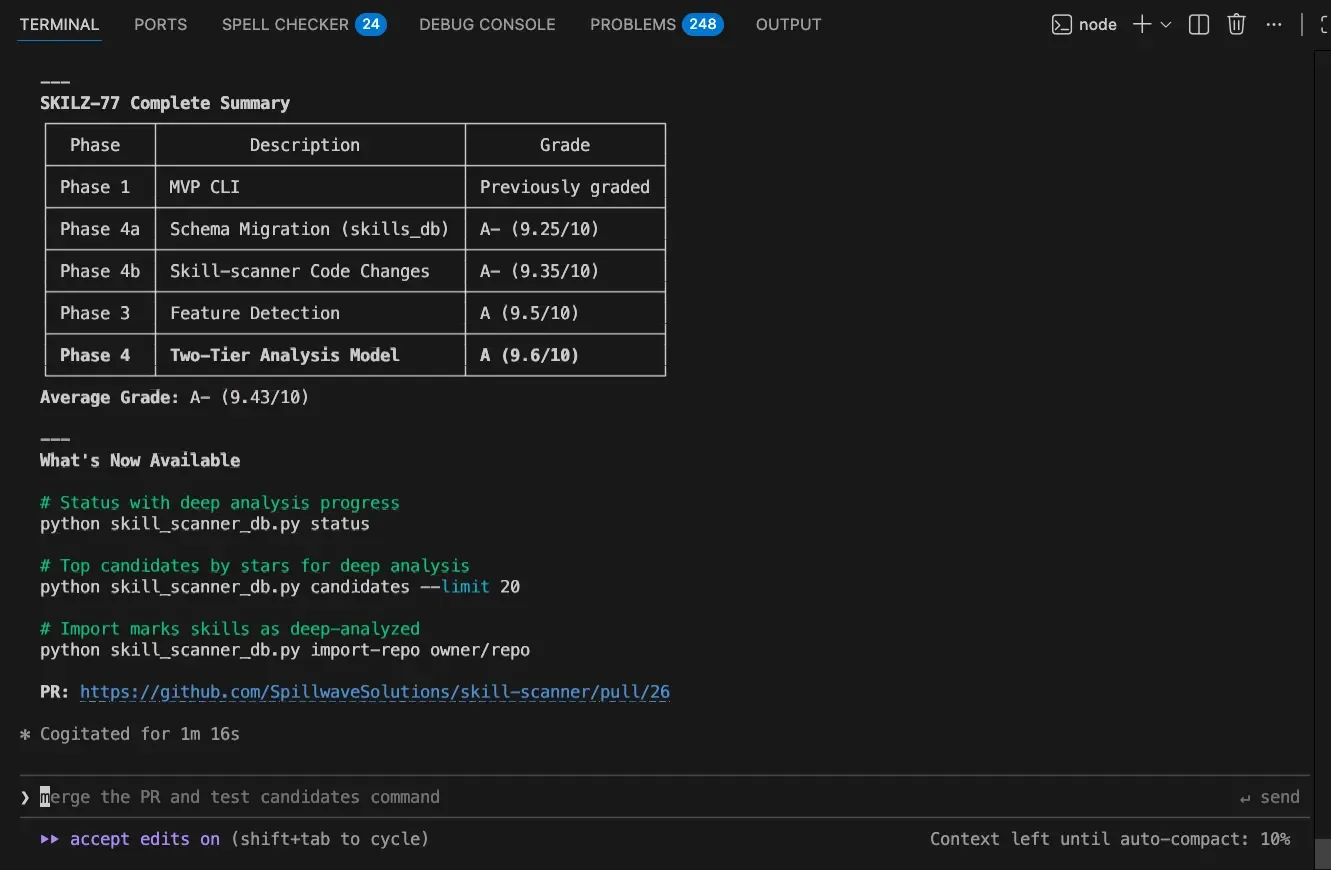Image resolution: width=1331 pixels, height=870 pixels.
Task: Click the node terminal shell icon
Action: [1062, 25]
